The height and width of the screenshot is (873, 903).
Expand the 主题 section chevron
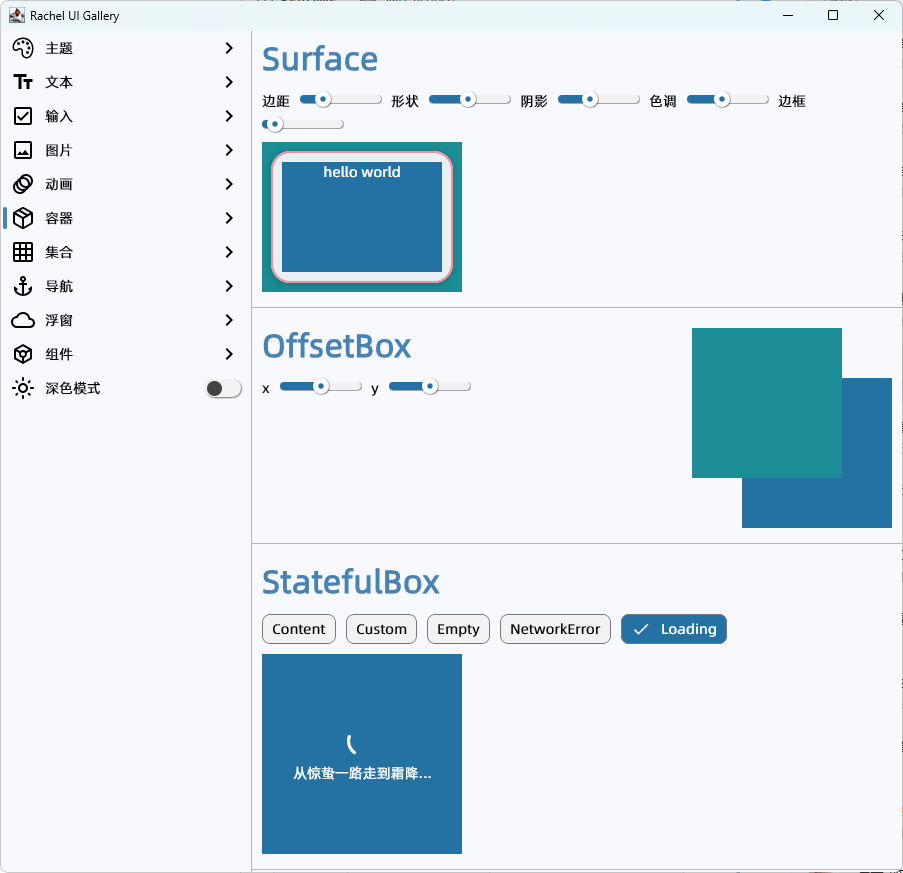pyautogui.click(x=229, y=48)
